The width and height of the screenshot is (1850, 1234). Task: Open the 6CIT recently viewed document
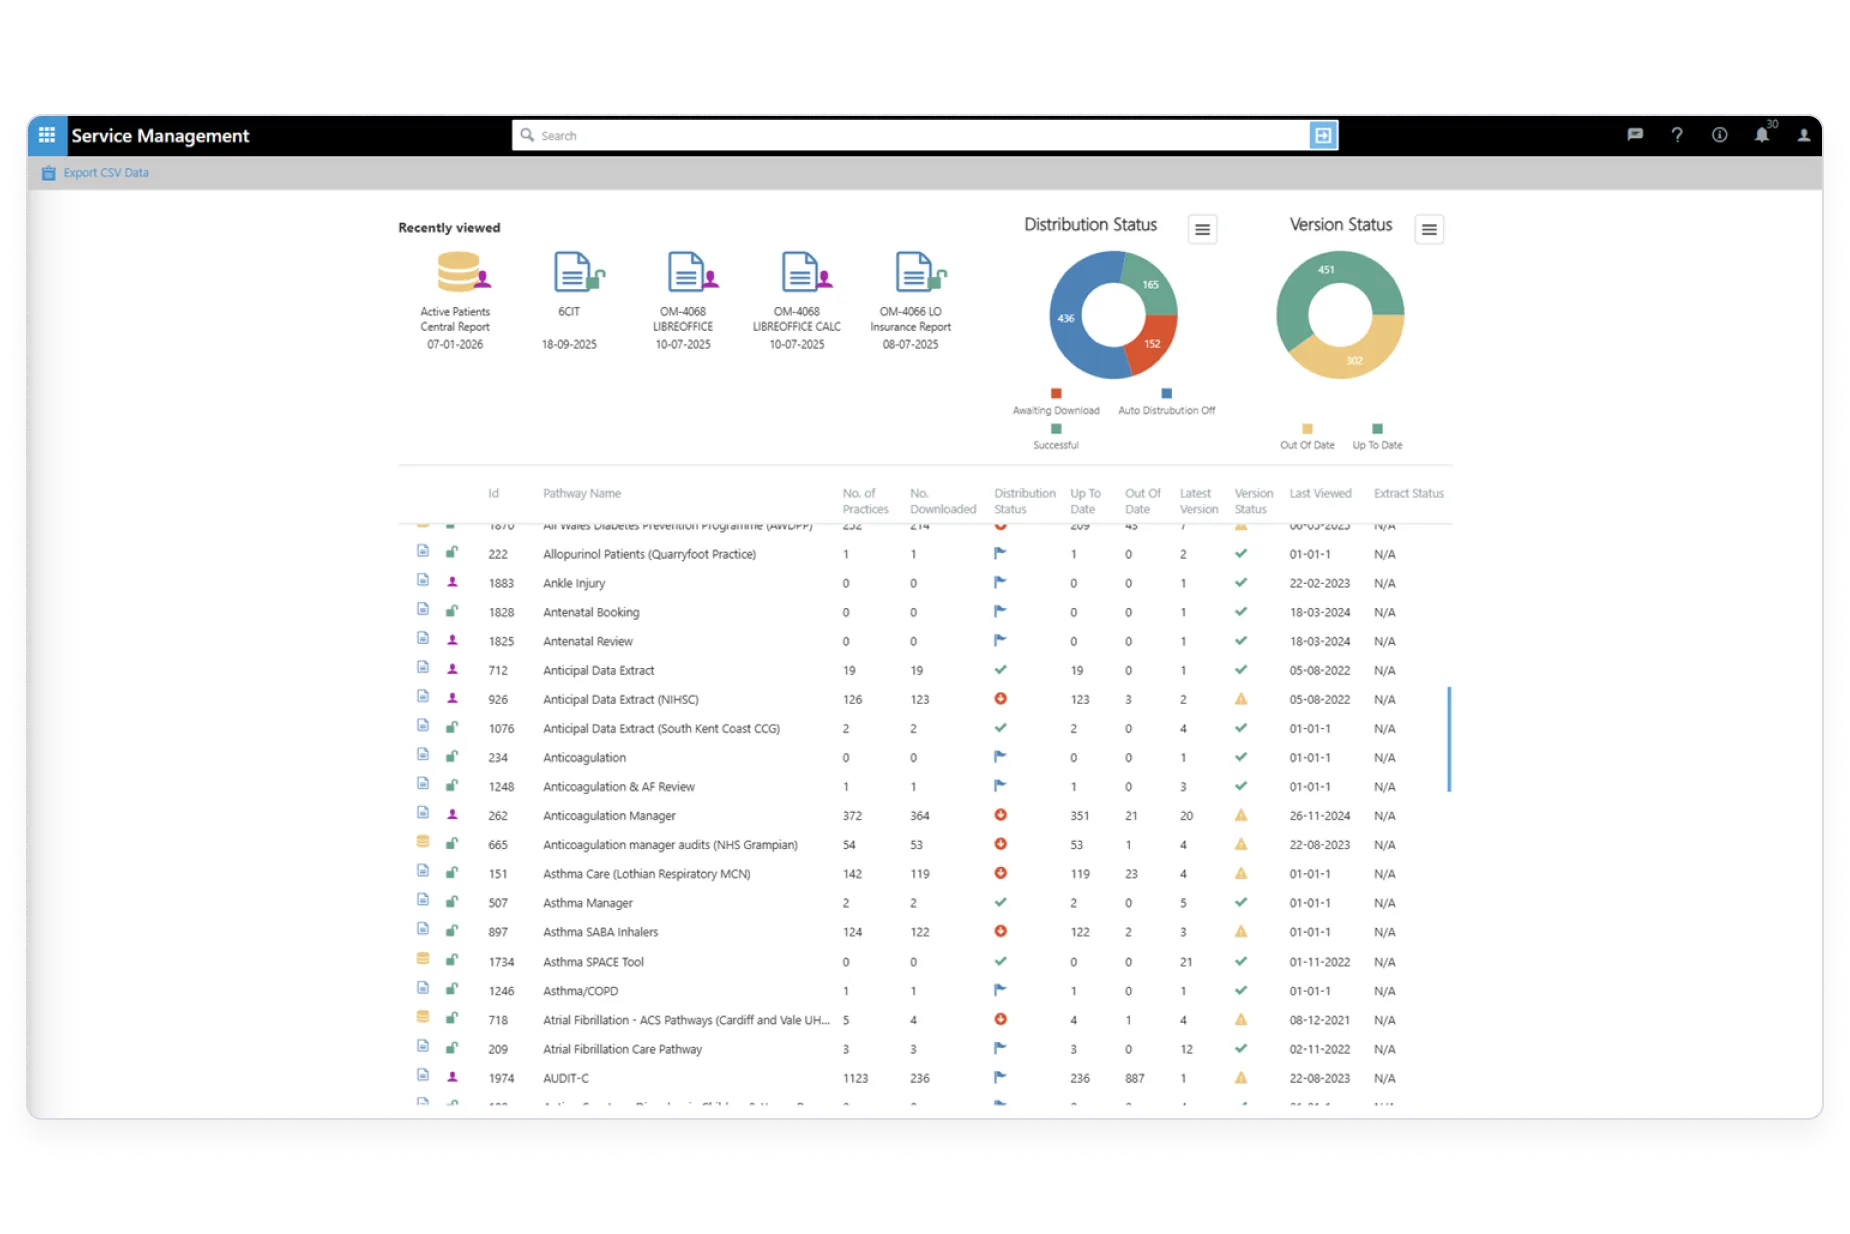pyautogui.click(x=572, y=273)
